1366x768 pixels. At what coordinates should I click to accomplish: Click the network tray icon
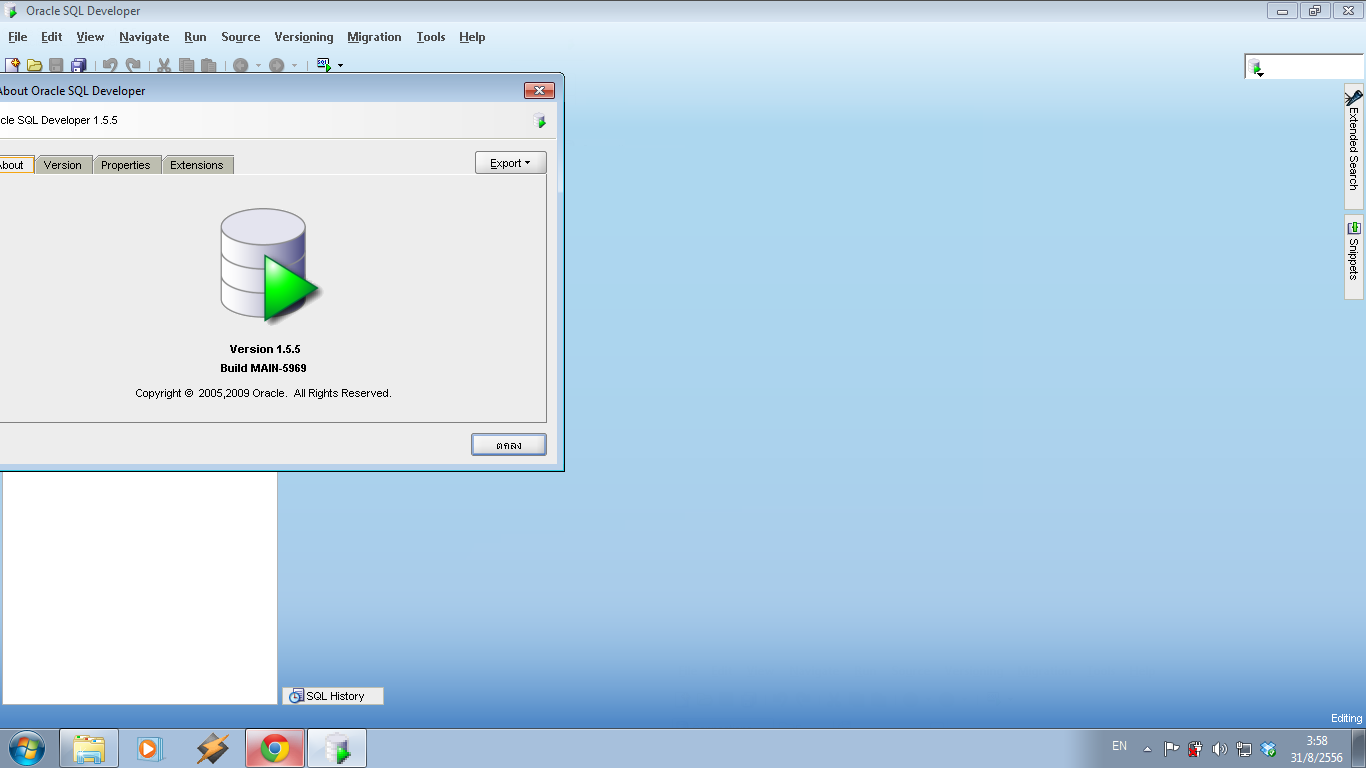tap(1244, 749)
